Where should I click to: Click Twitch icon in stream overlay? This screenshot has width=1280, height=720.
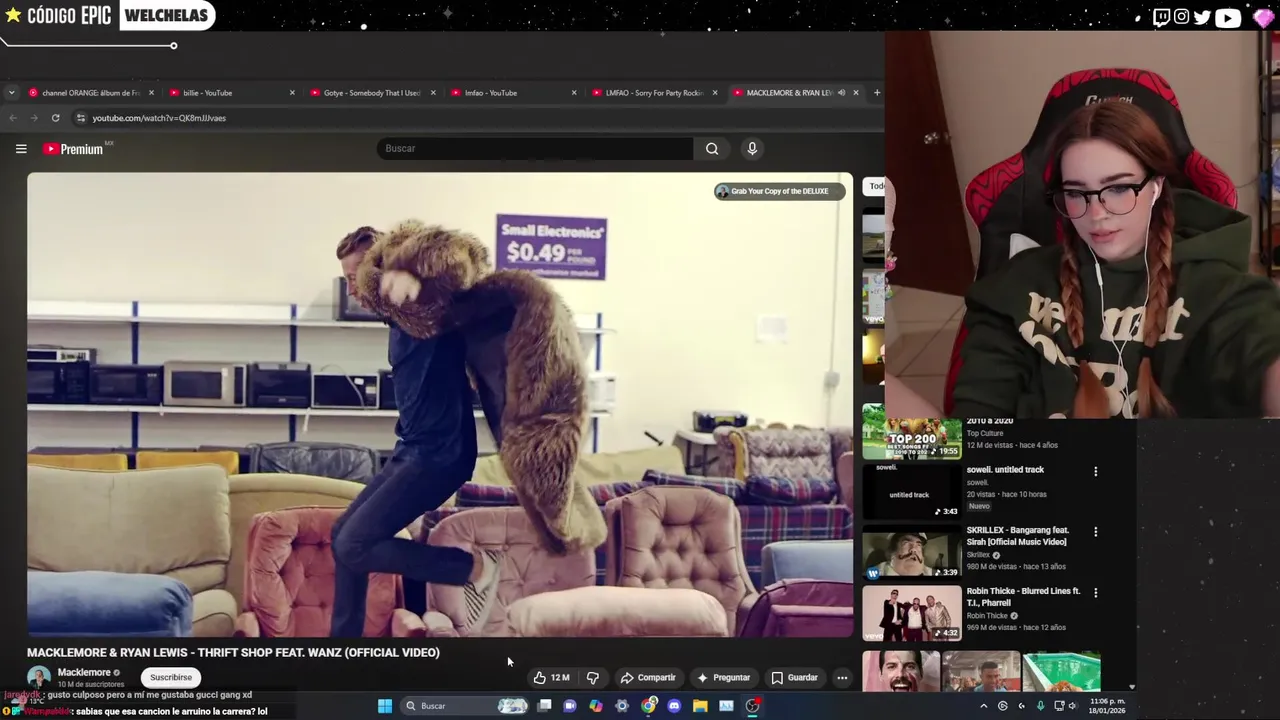(x=1161, y=16)
